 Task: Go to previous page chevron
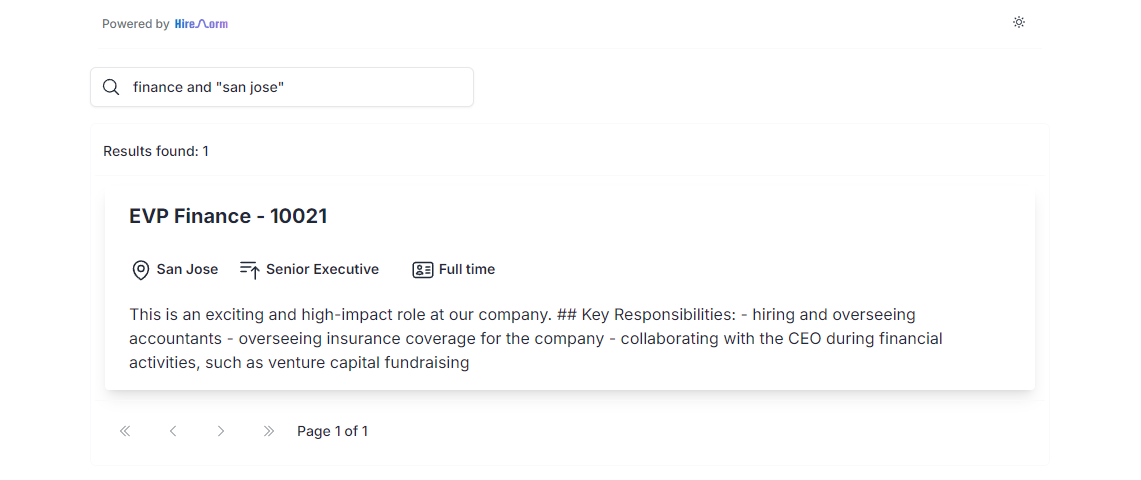173,431
